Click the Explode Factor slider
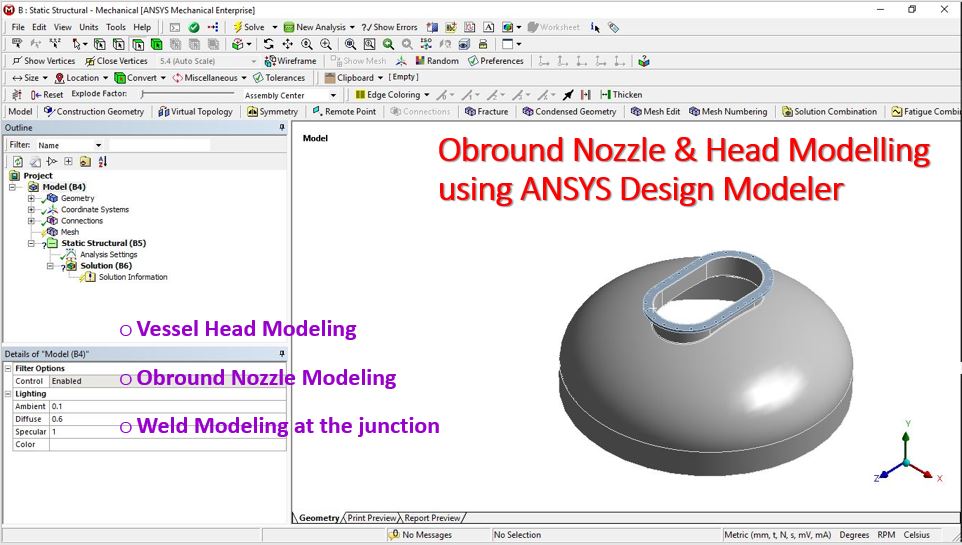Viewport: 962px width, 545px height. [187, 94]
